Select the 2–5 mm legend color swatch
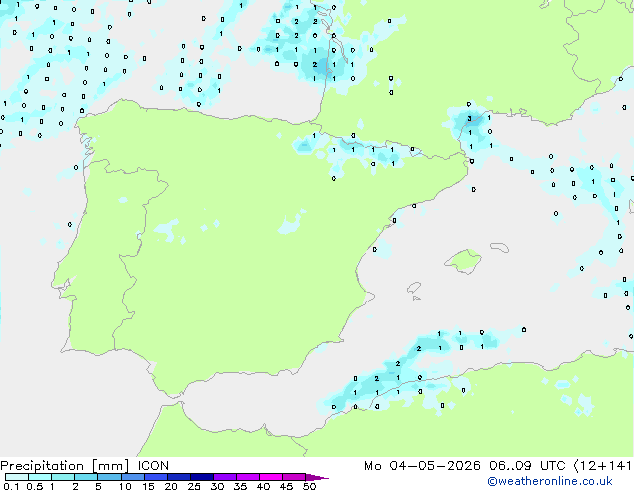 [x=86, y=477]
